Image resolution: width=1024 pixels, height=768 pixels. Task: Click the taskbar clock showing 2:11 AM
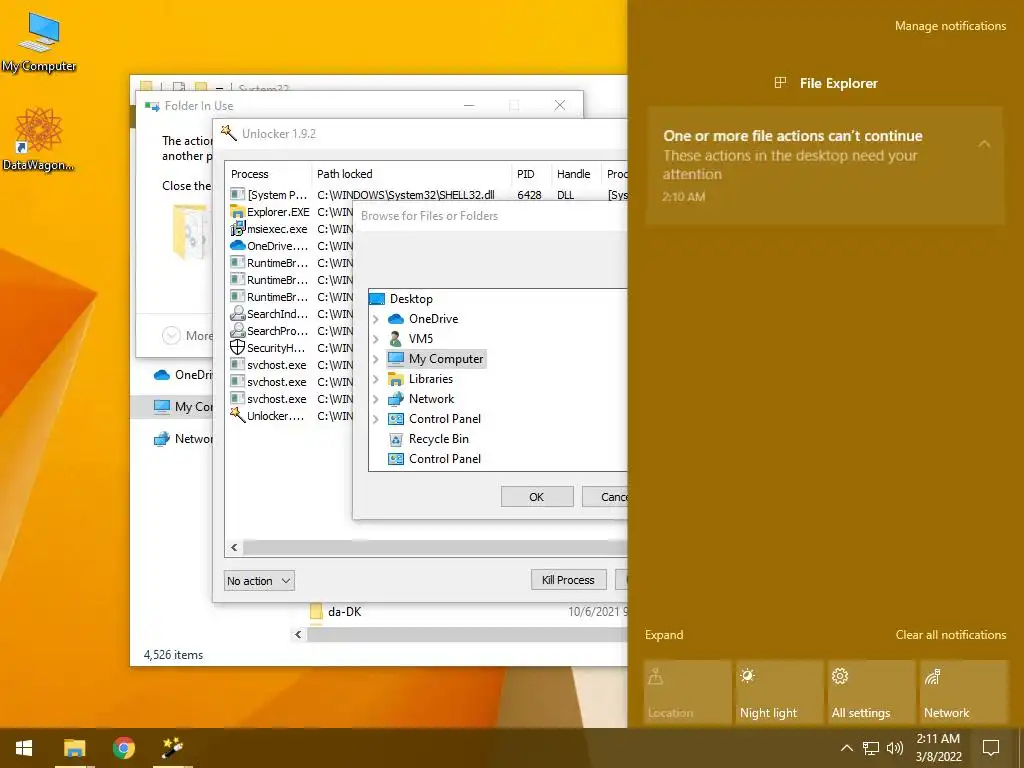(x=938, y=748)
